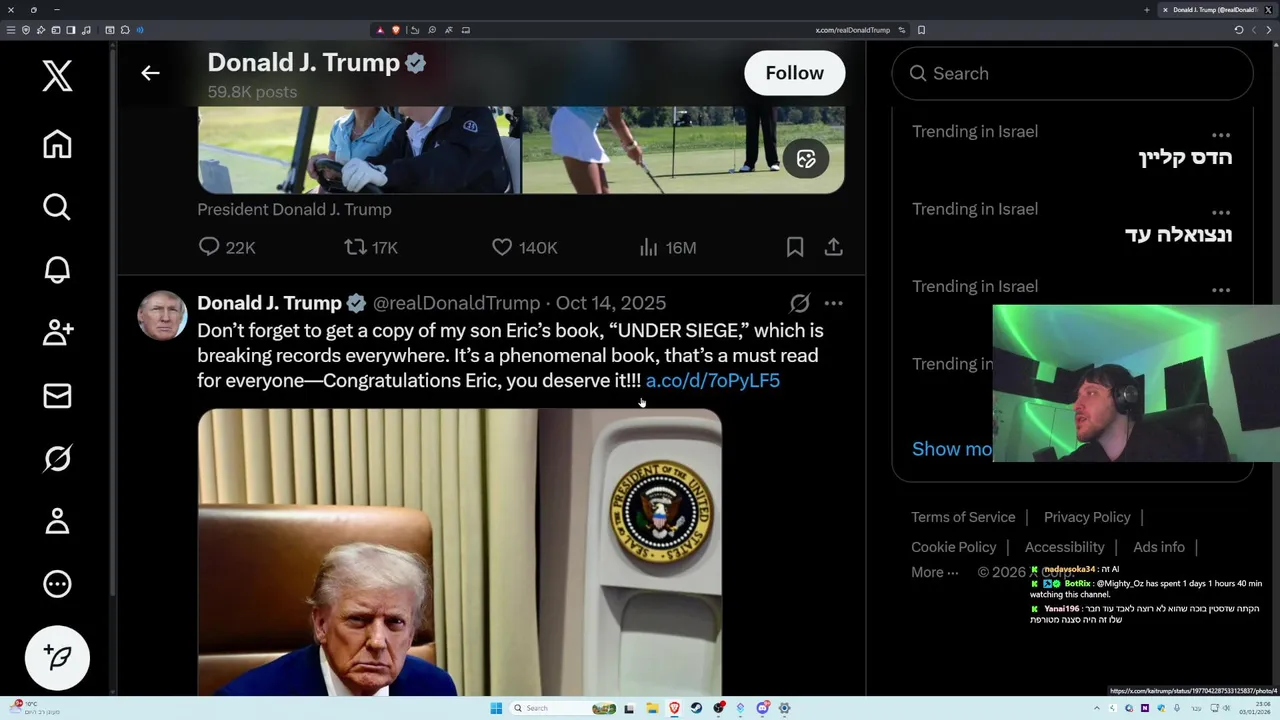Viewport: 1280px width, 720px height.
Task: Open File Explorer from the taskbar
Action: coord(652,708)
